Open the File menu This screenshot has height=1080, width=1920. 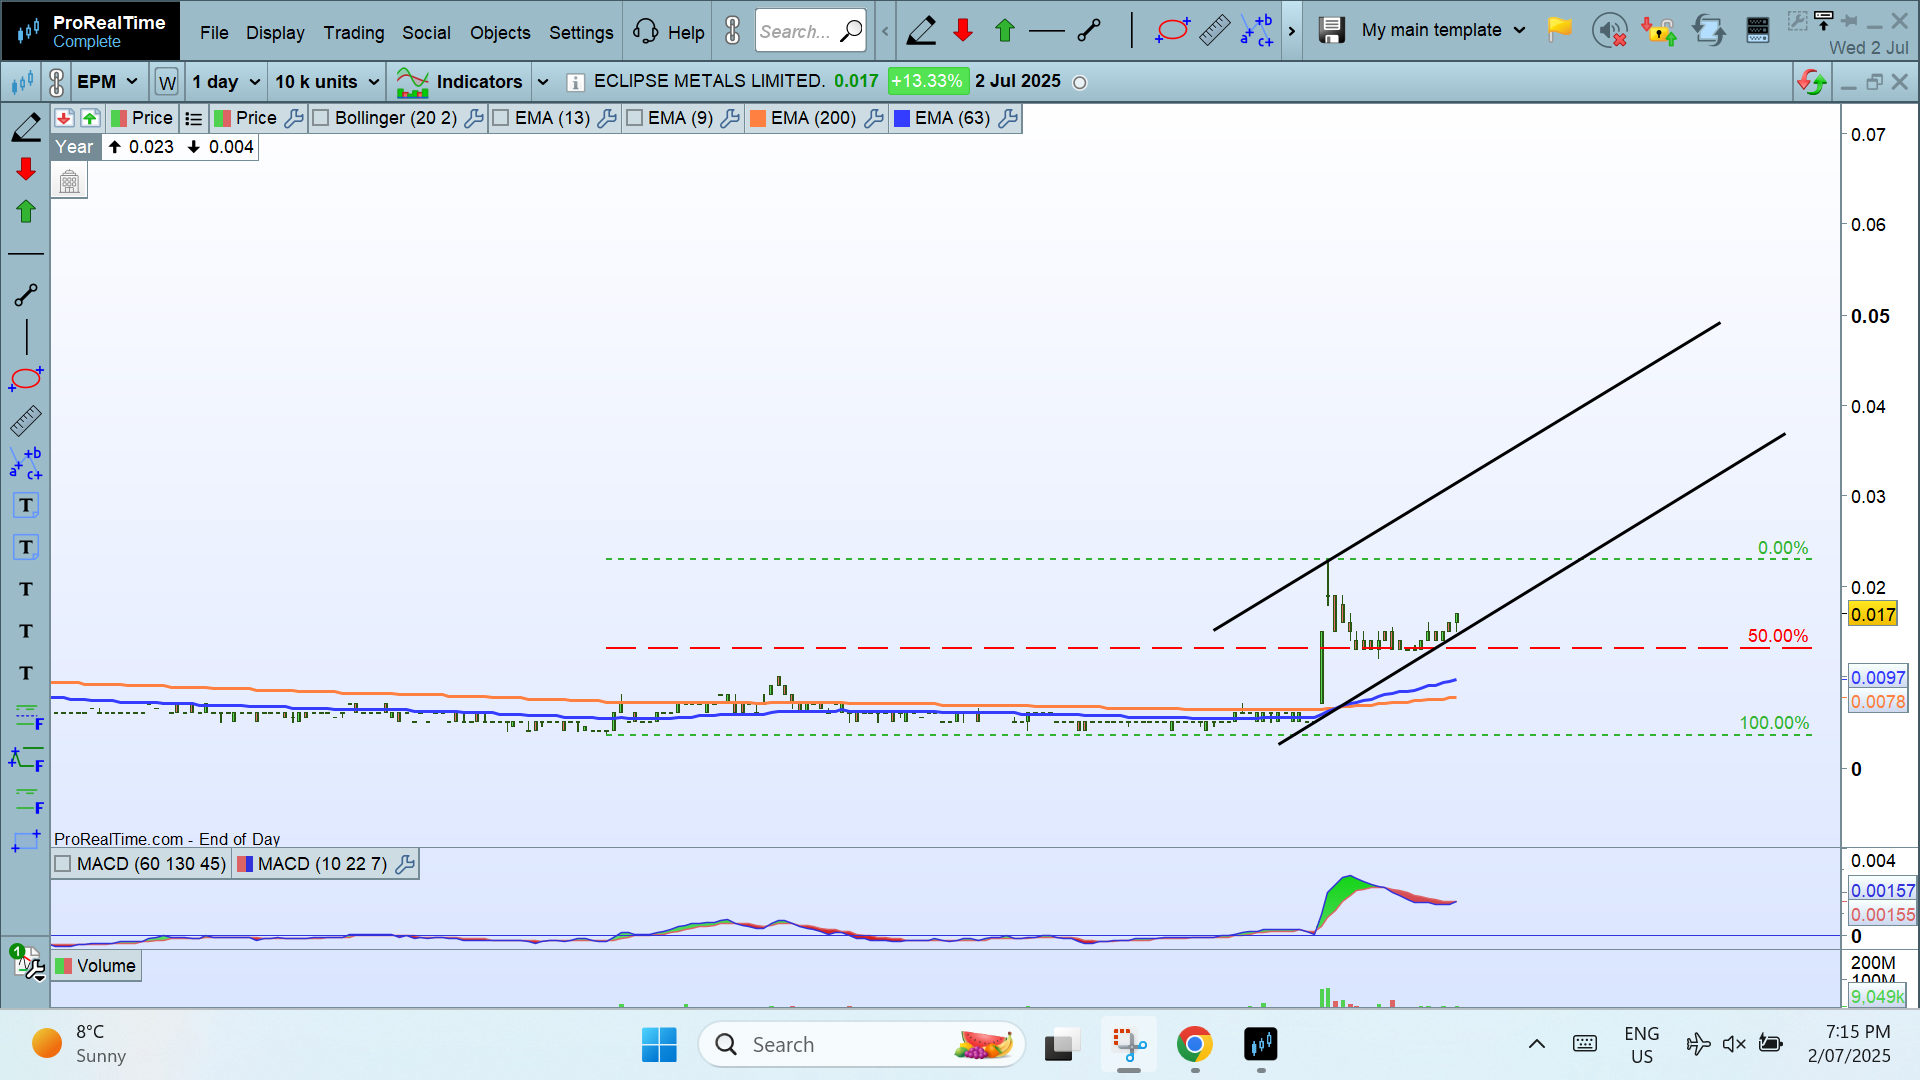click(x=214, y=32)
